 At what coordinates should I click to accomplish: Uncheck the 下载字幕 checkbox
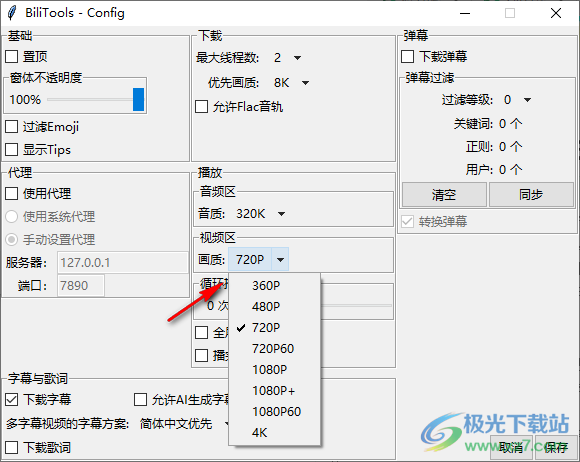tap(11, 399)
